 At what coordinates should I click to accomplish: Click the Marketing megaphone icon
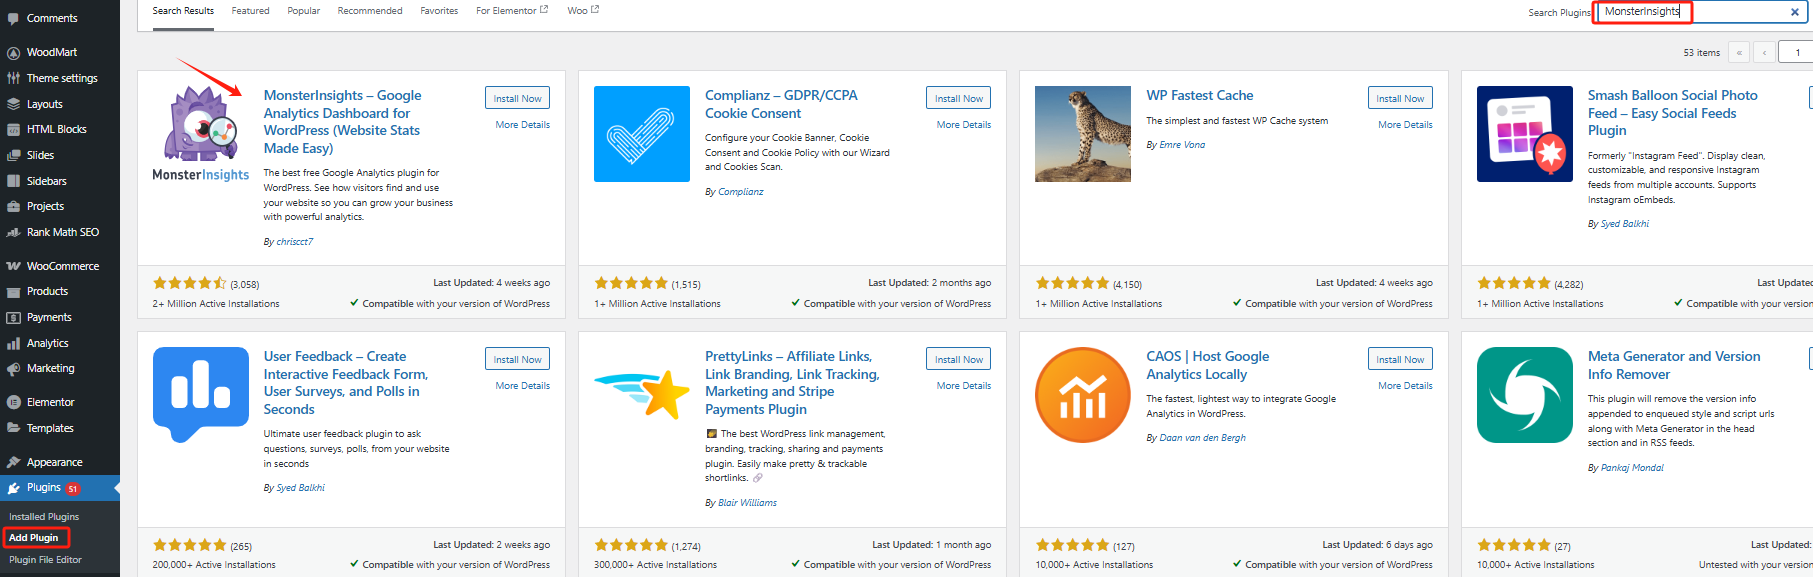(13, 368)
